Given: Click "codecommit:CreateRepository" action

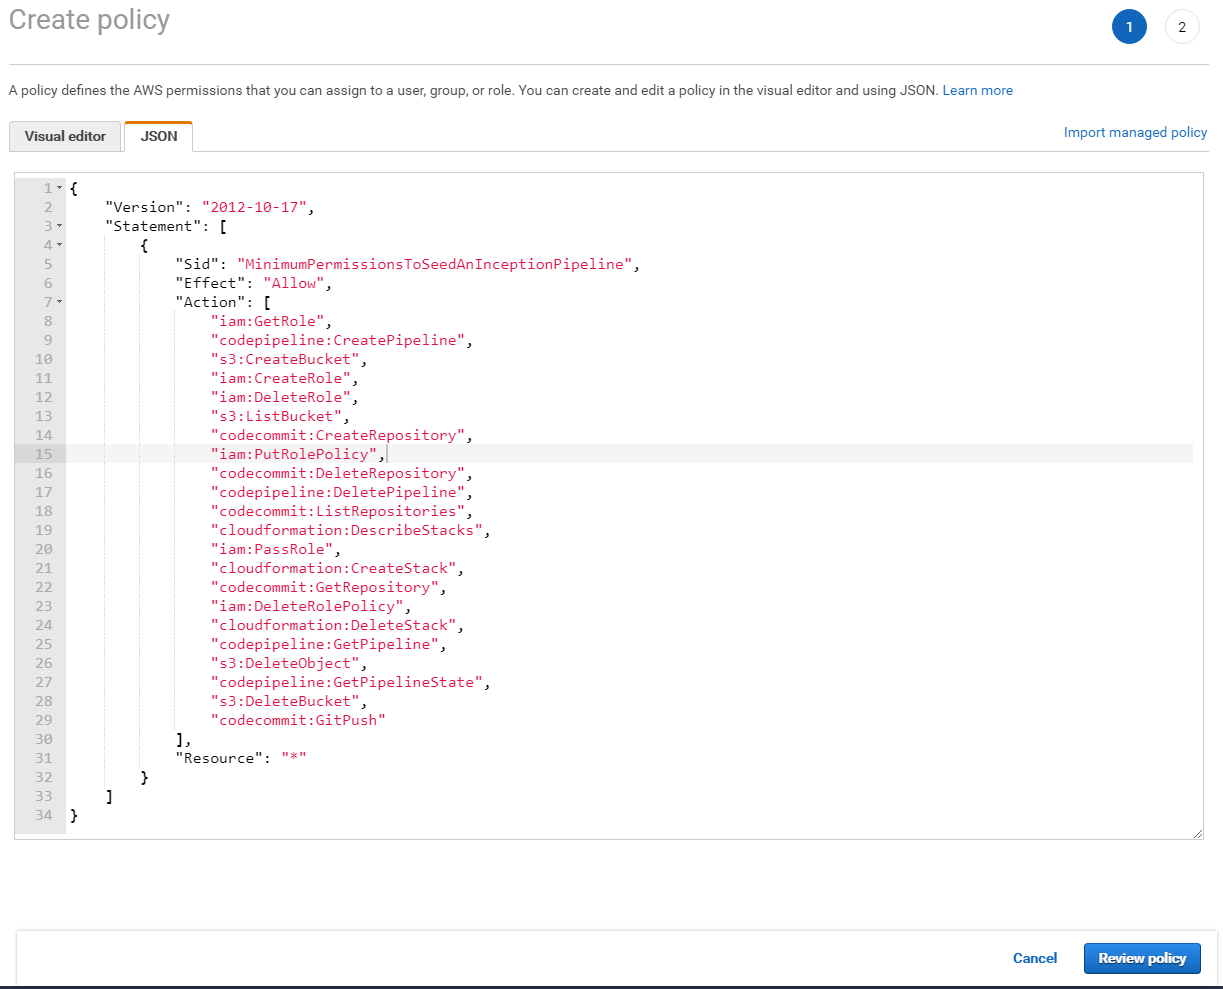Looking at the screenshot, I should point(337,435).
